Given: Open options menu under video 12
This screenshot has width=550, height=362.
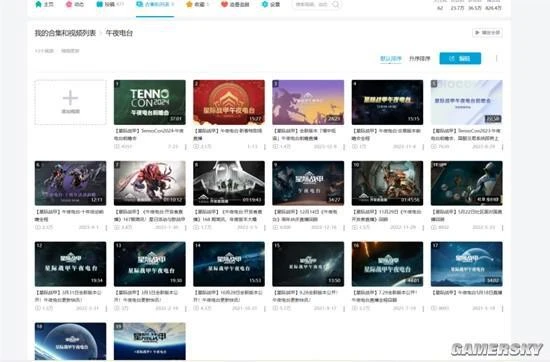Looking at the screenshot, I should point(106,308).
